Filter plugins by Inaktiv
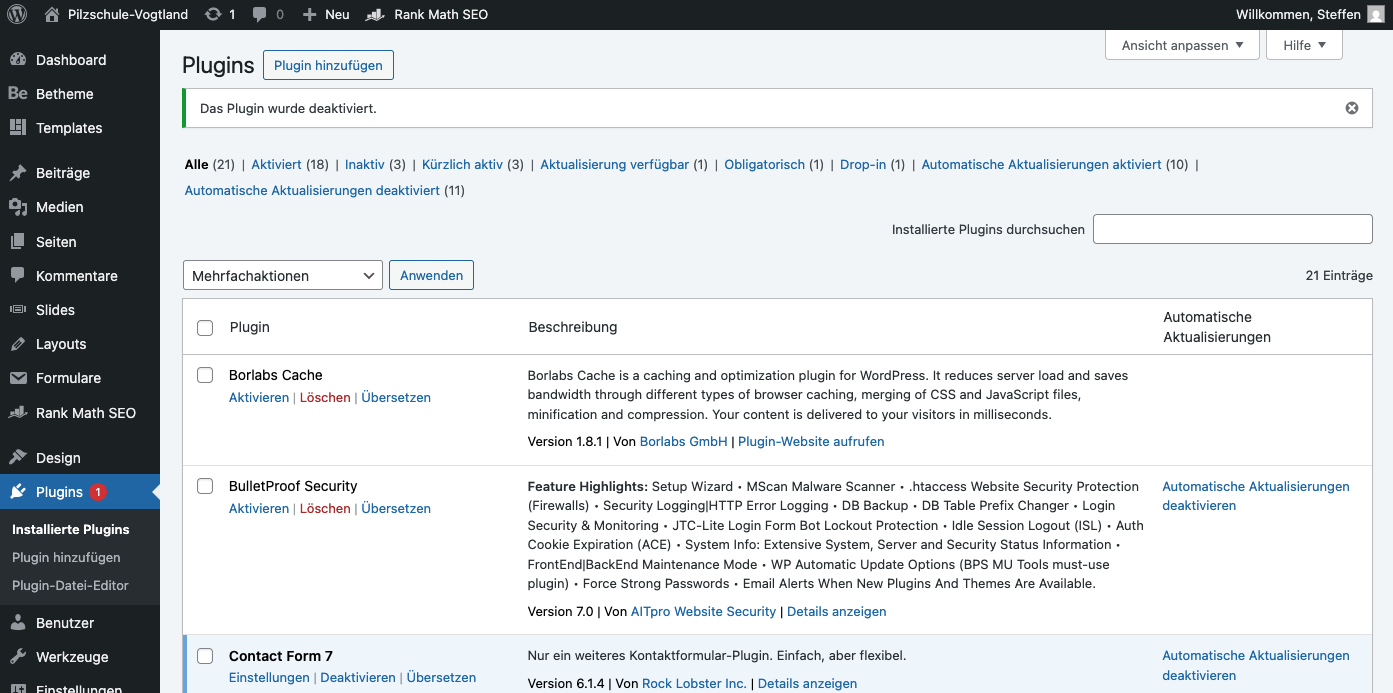 click(x=364, y=164)
